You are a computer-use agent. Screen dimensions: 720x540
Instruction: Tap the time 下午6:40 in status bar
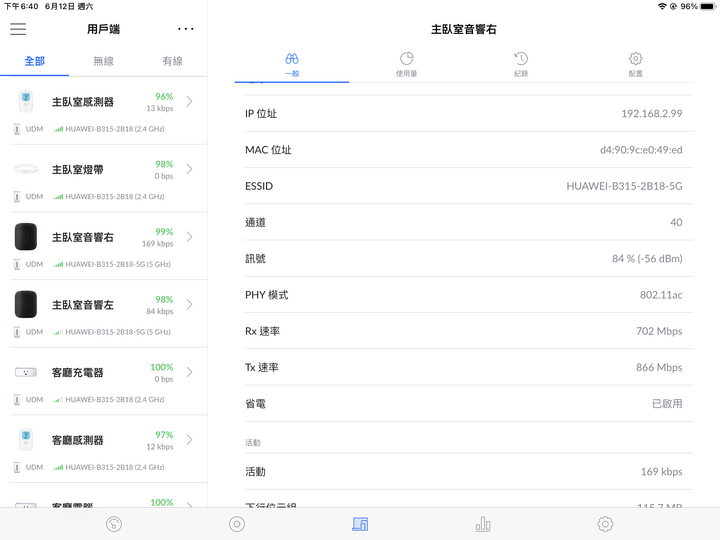[x=21, y=6]
